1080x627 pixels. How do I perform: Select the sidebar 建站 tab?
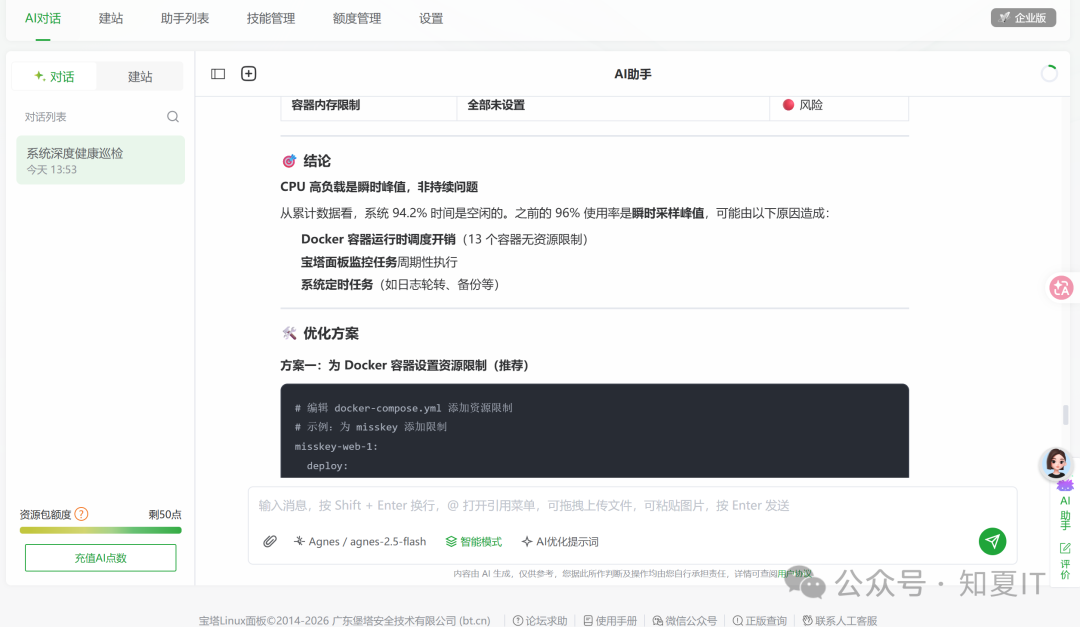coord(140,76)
